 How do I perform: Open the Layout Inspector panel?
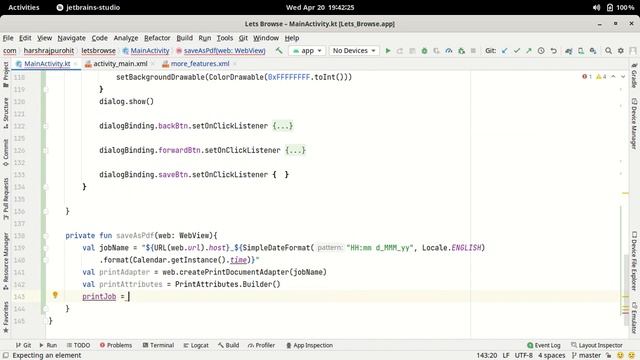[x=597, y=345]
